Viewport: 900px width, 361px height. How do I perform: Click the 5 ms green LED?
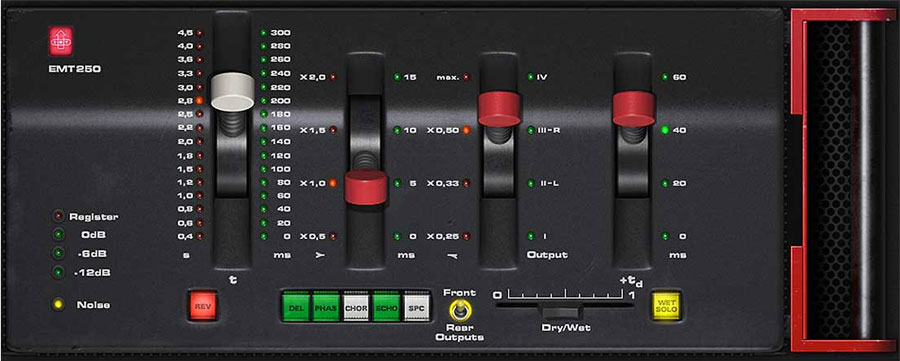pos(397,184)
